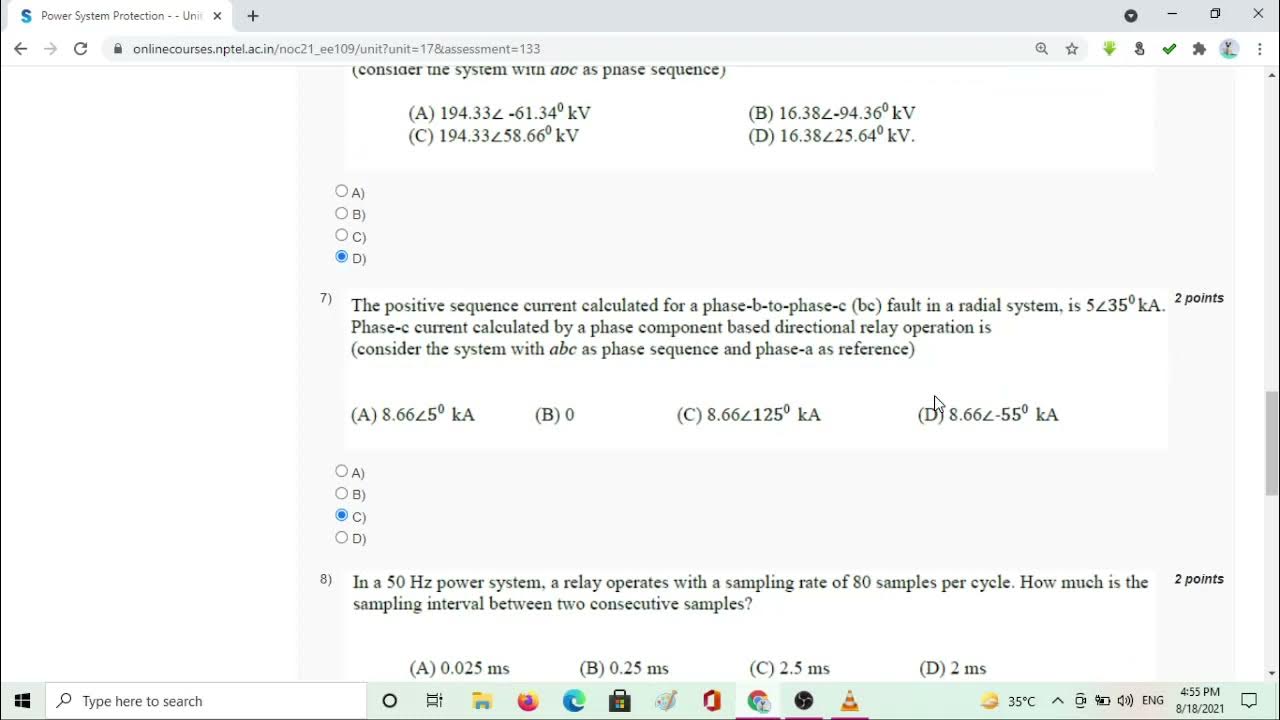Open the tab search dropdown arrow
This screenshot has width=1280, height=720.
[1131, 15]
